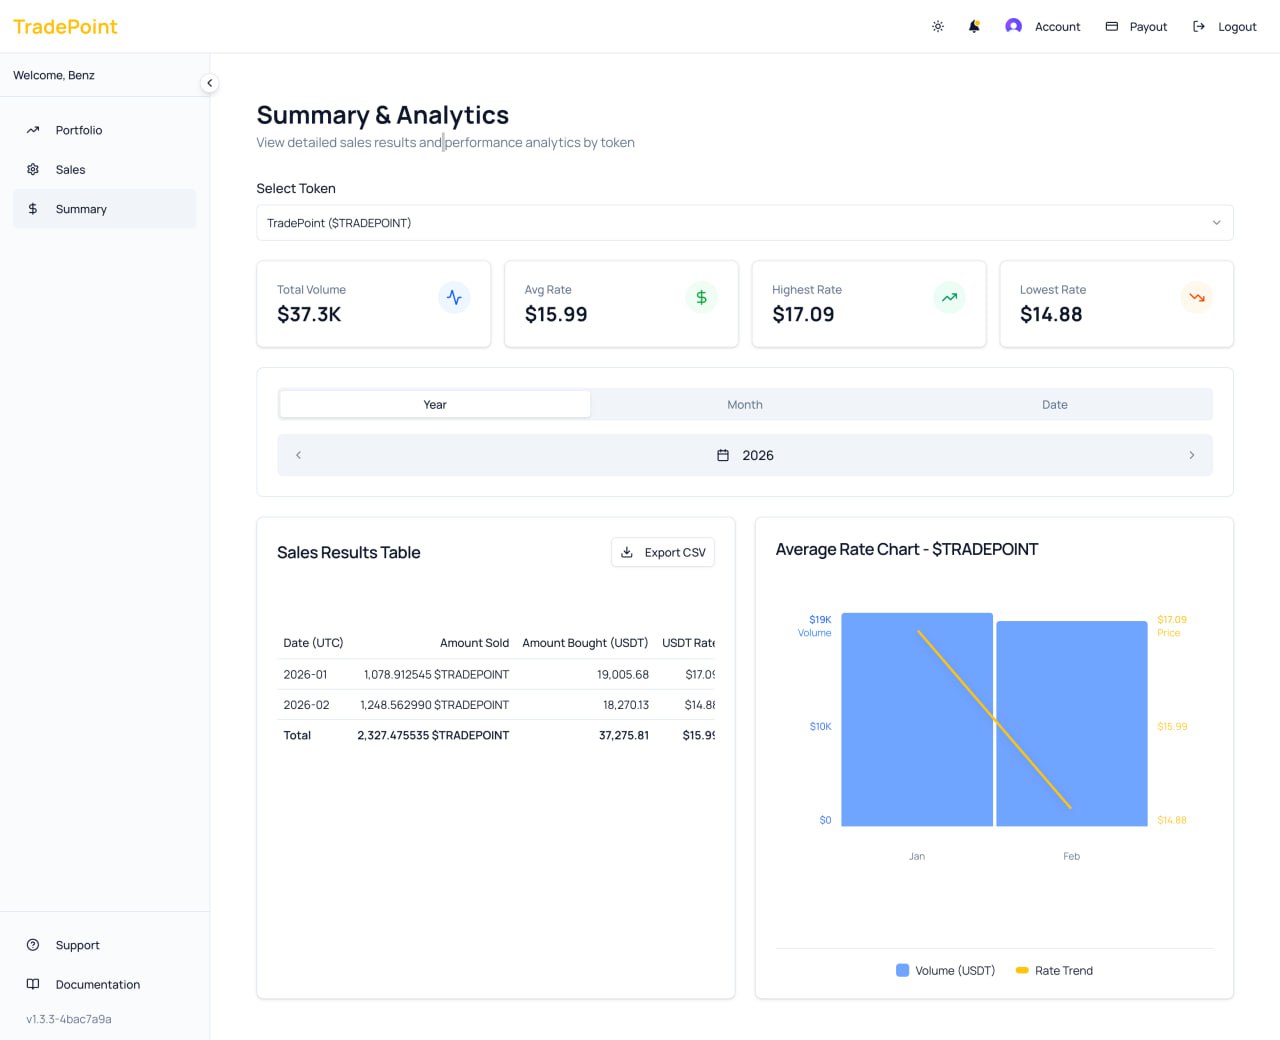Toggle light theme with the sun icon

[x=937, y=26]
